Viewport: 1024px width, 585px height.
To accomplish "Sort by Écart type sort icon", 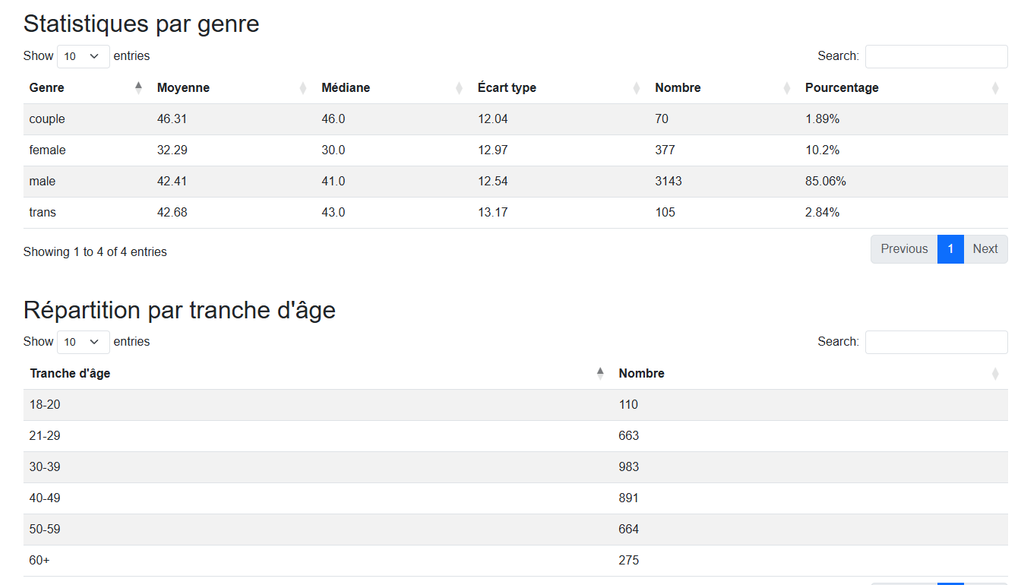I will [x=637, y=88].
